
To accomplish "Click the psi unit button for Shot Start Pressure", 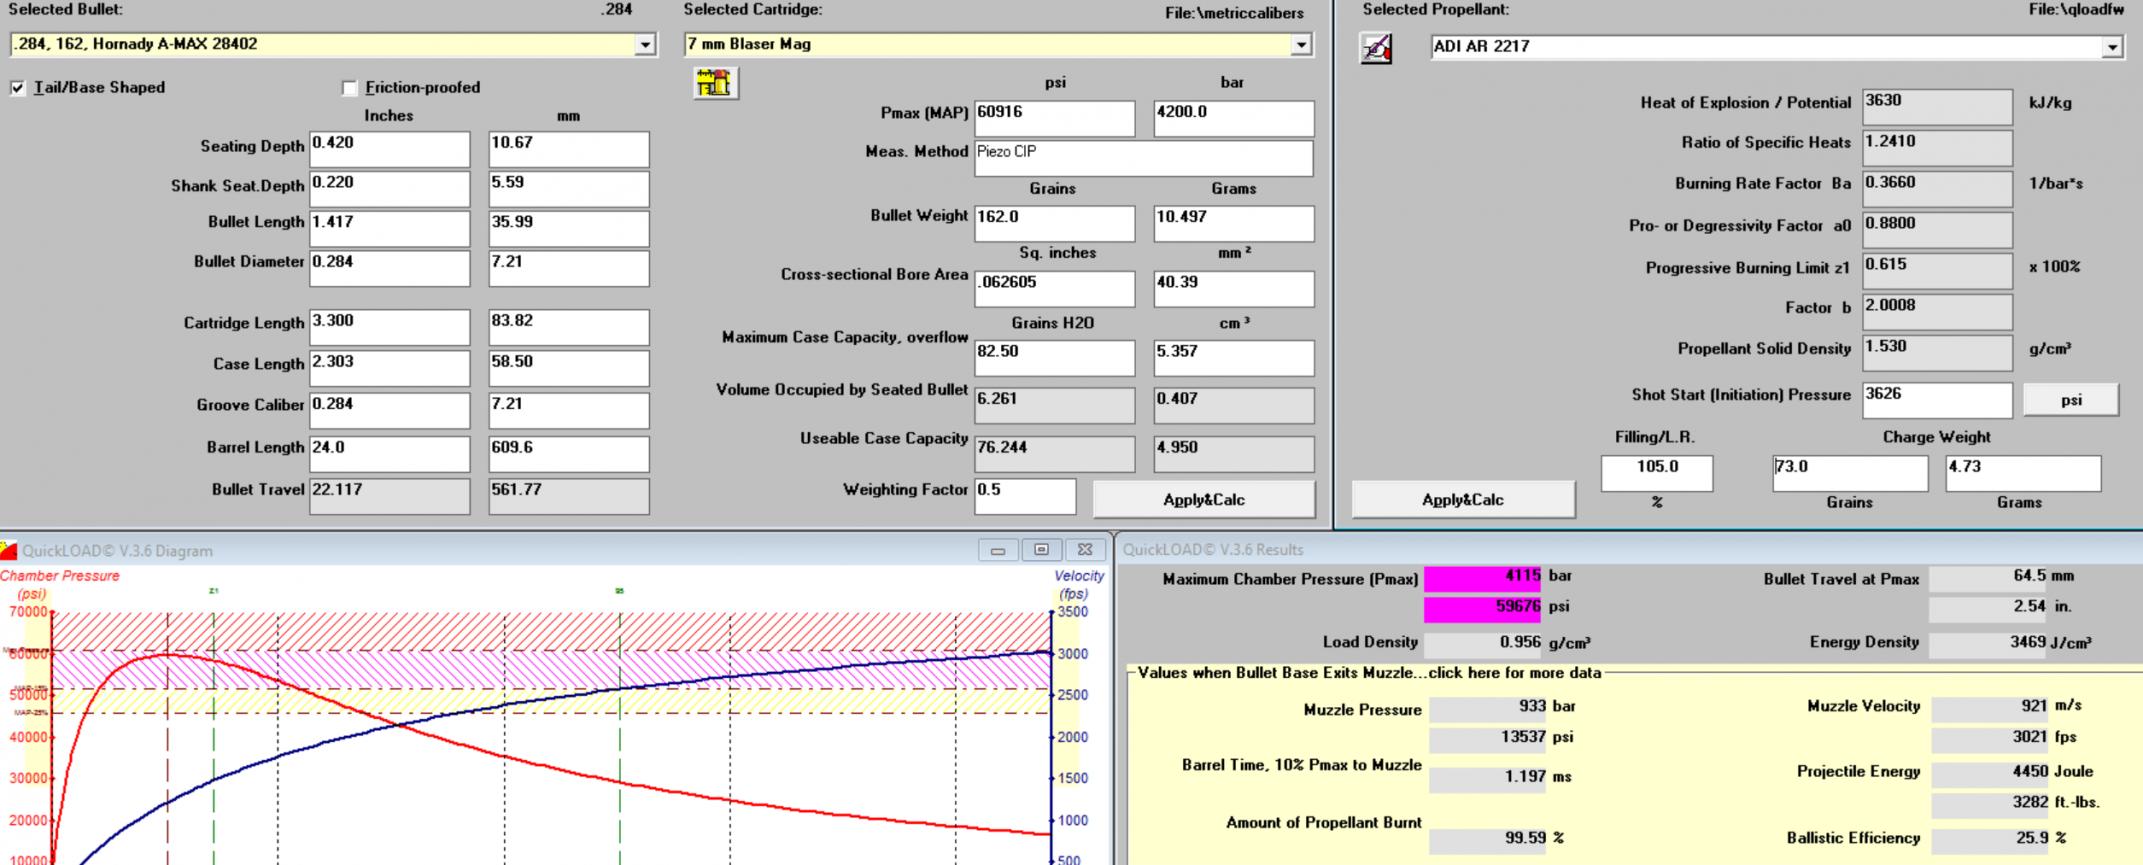I will click(x=2071, y=400).
